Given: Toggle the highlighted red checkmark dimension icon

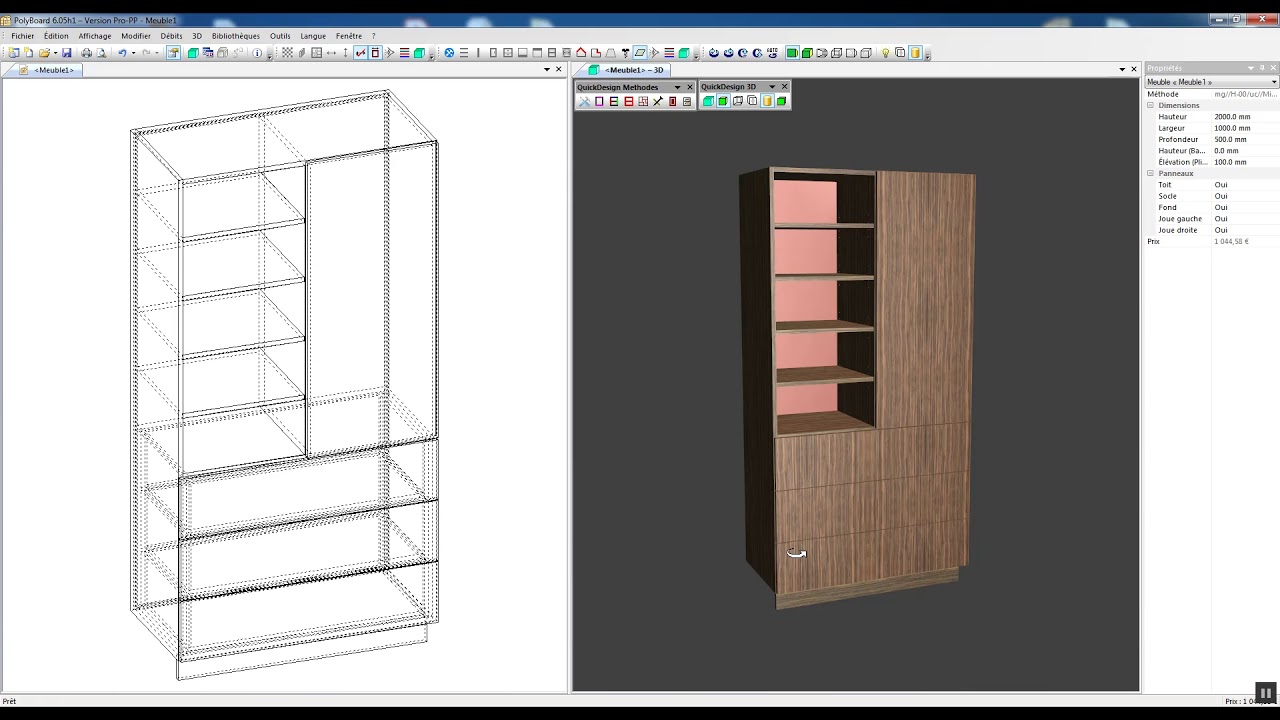Looking at the screenshot, I should click(360, 53).
